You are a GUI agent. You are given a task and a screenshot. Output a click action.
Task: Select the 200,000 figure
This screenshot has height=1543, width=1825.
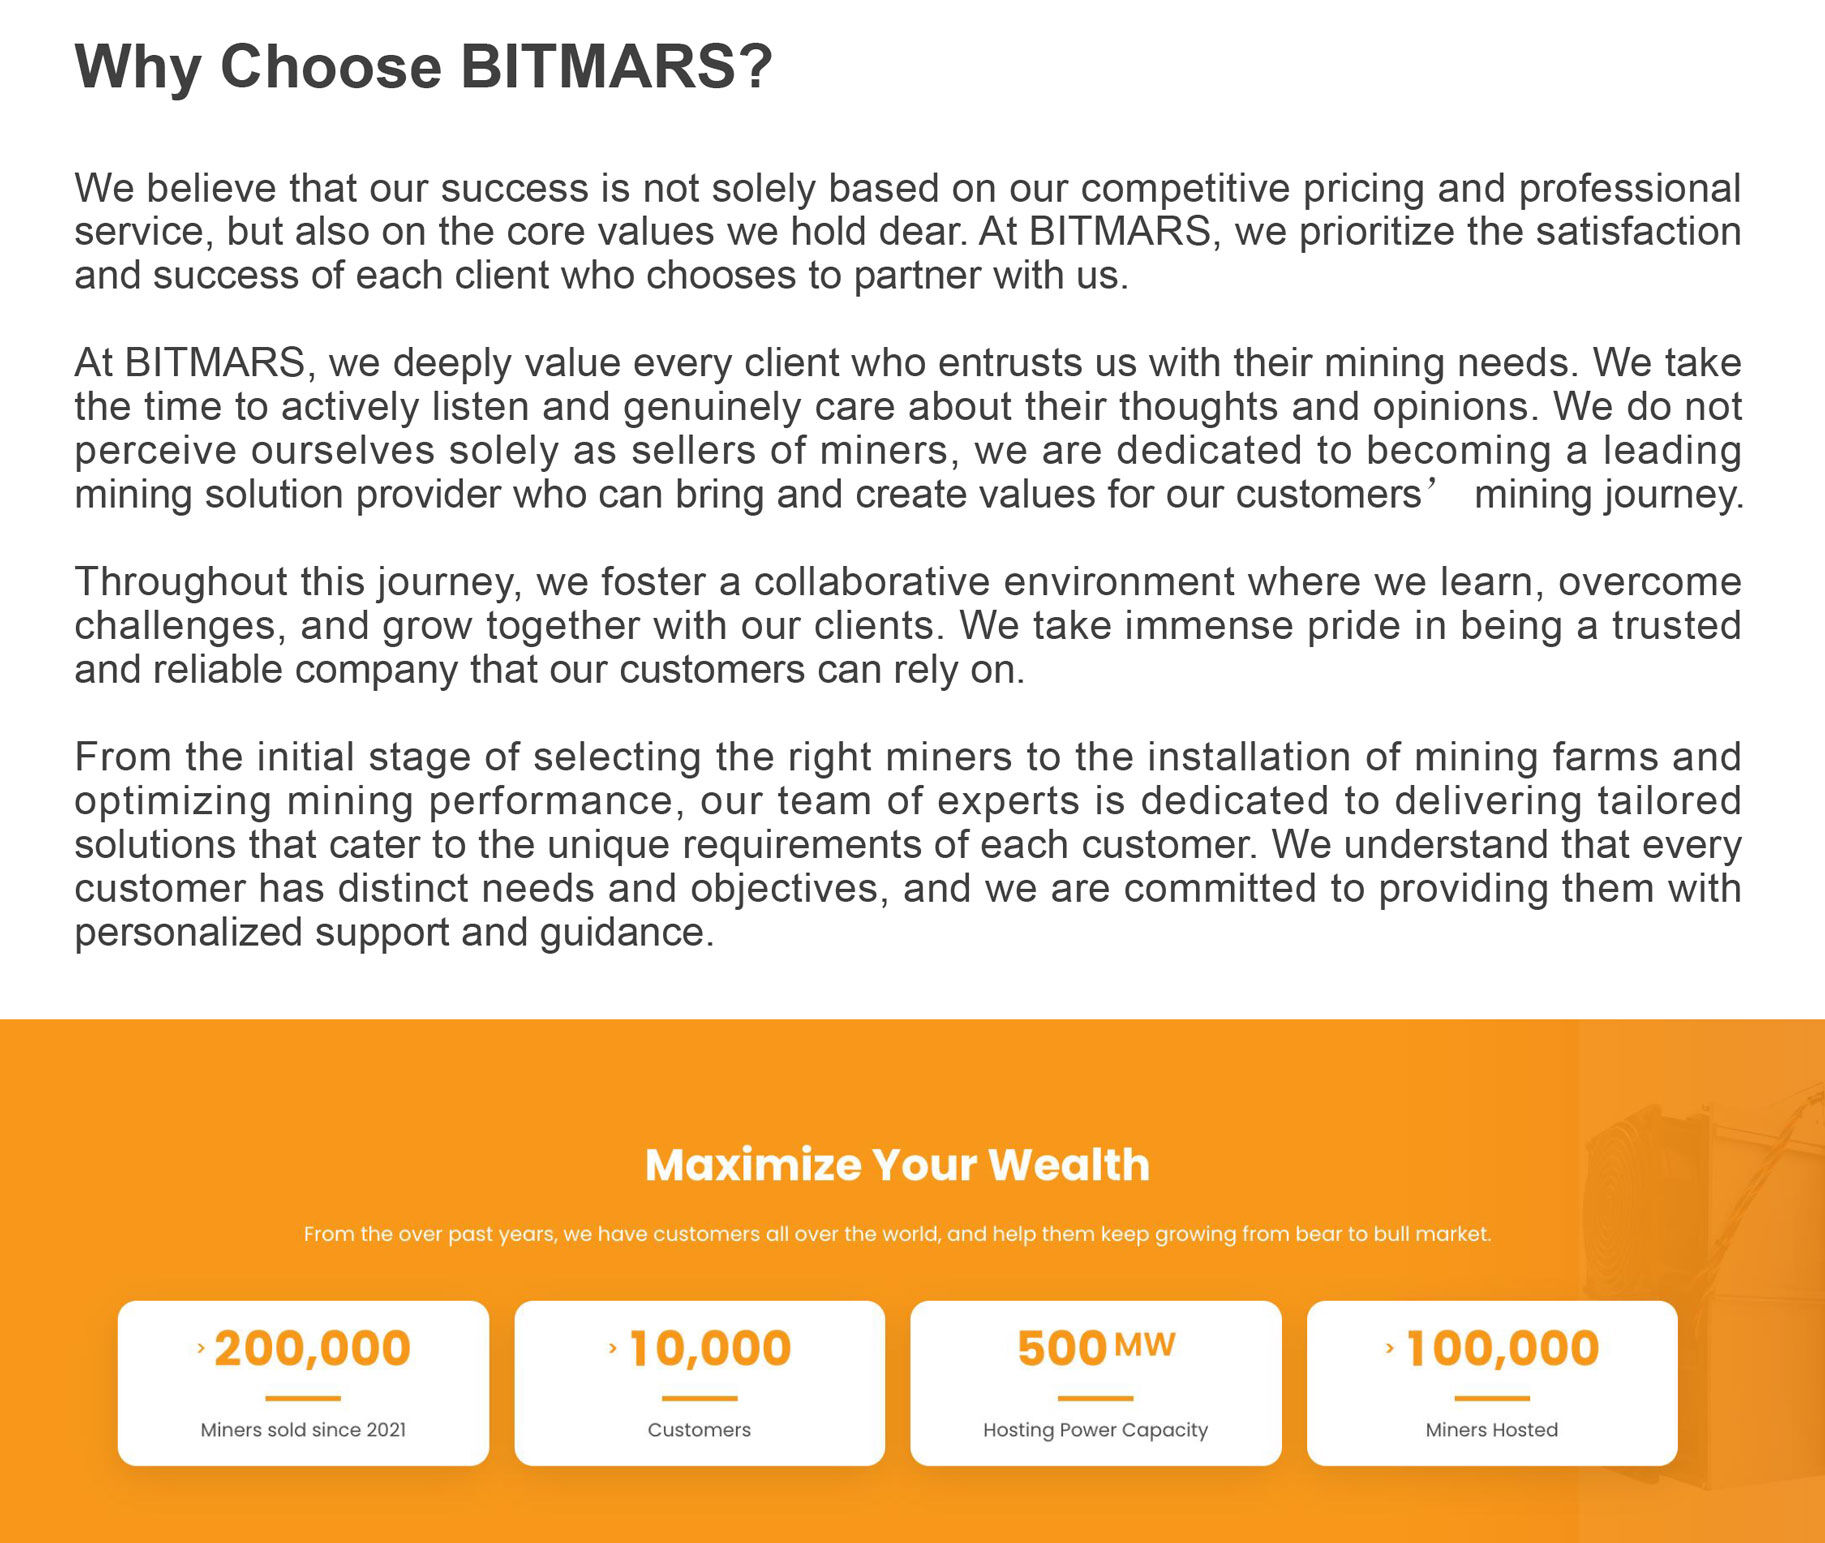click(312, 1348)
